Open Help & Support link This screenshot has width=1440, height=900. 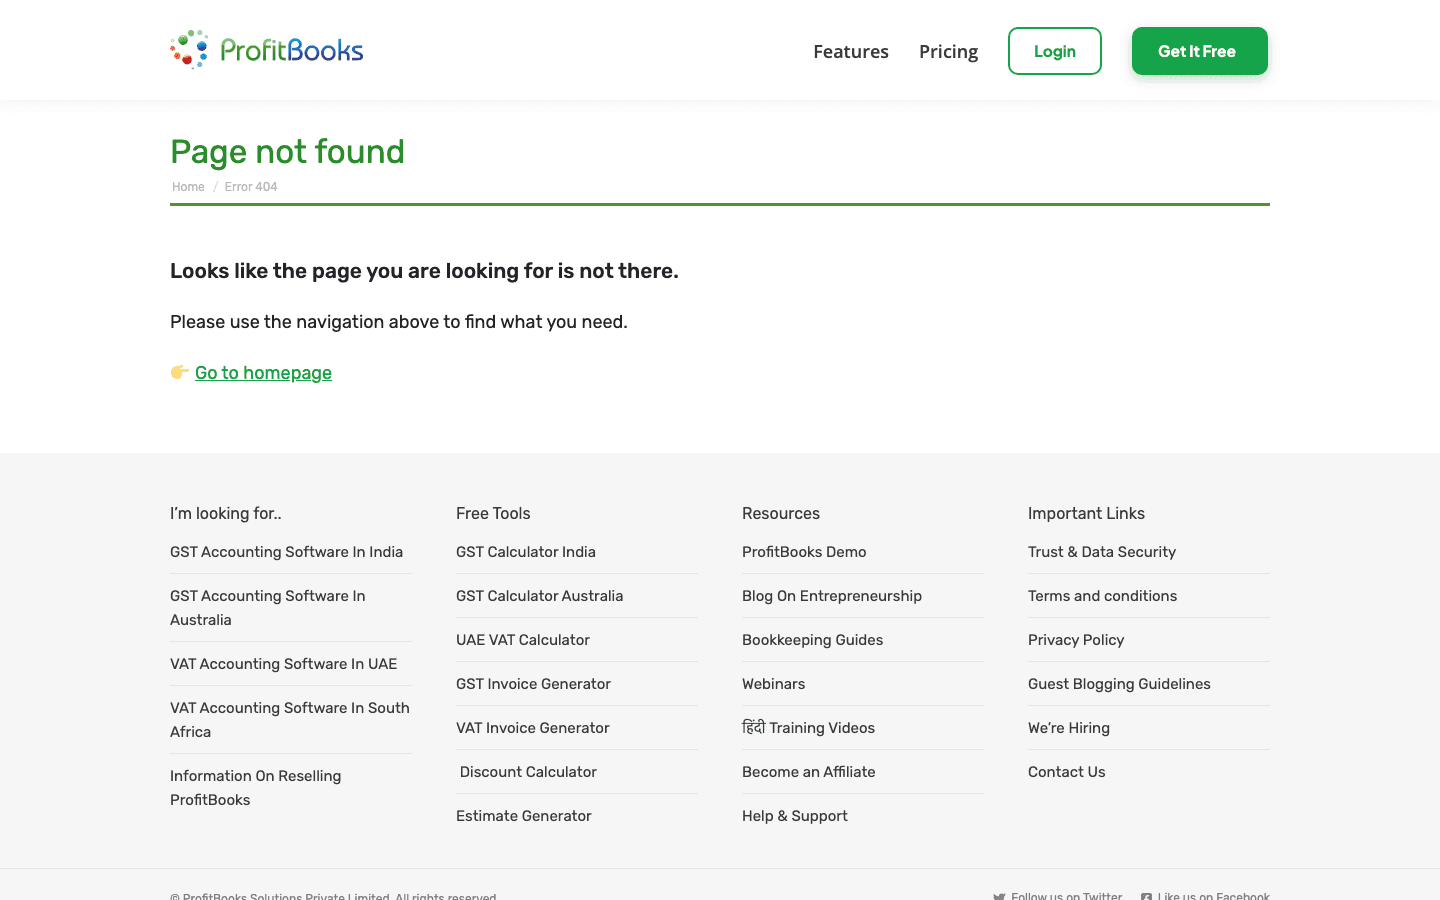[795, 816]
